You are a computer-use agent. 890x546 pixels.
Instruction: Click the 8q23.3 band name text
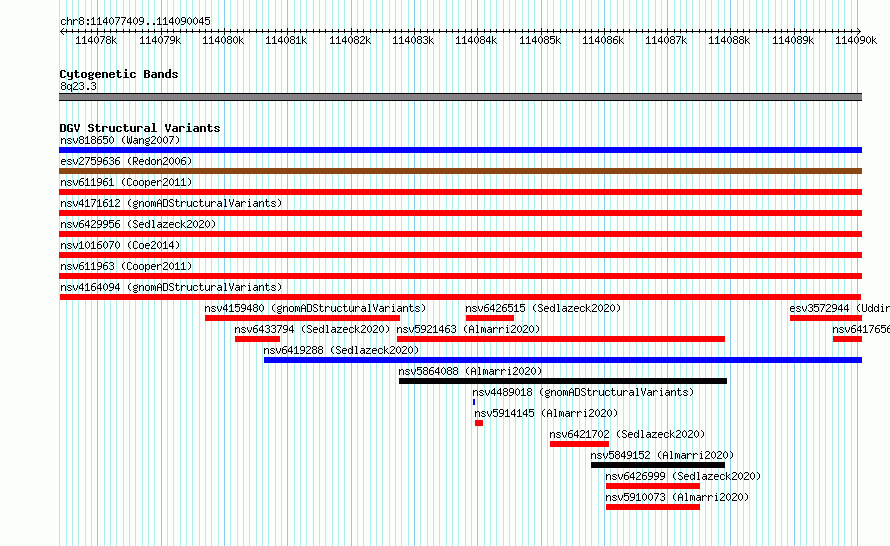click(x=78, y=86)
